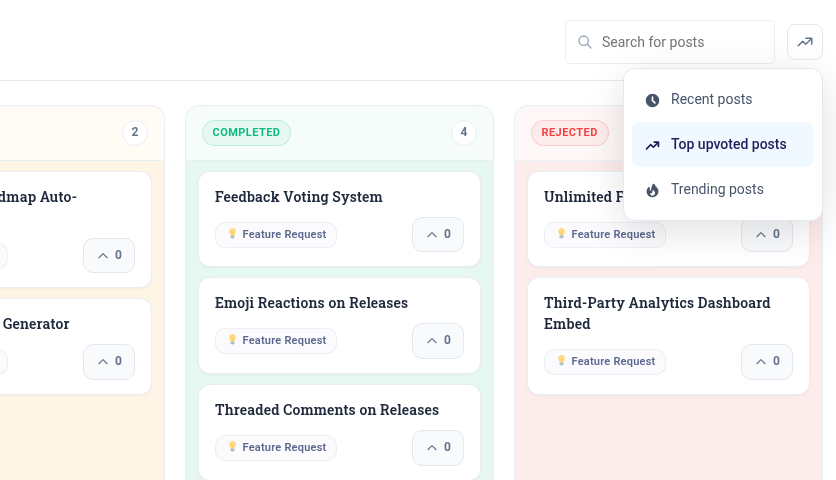Click lightbulb icon on Feedback Voting System tag
836x480 pixels.
(x=232, y=234)
